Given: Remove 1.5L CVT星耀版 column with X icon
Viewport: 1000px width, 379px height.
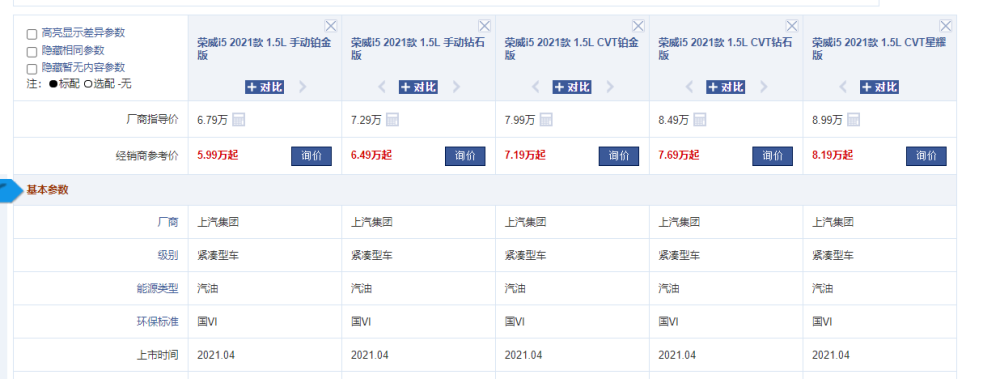Looking at the screenshot, I should point(945,26).
